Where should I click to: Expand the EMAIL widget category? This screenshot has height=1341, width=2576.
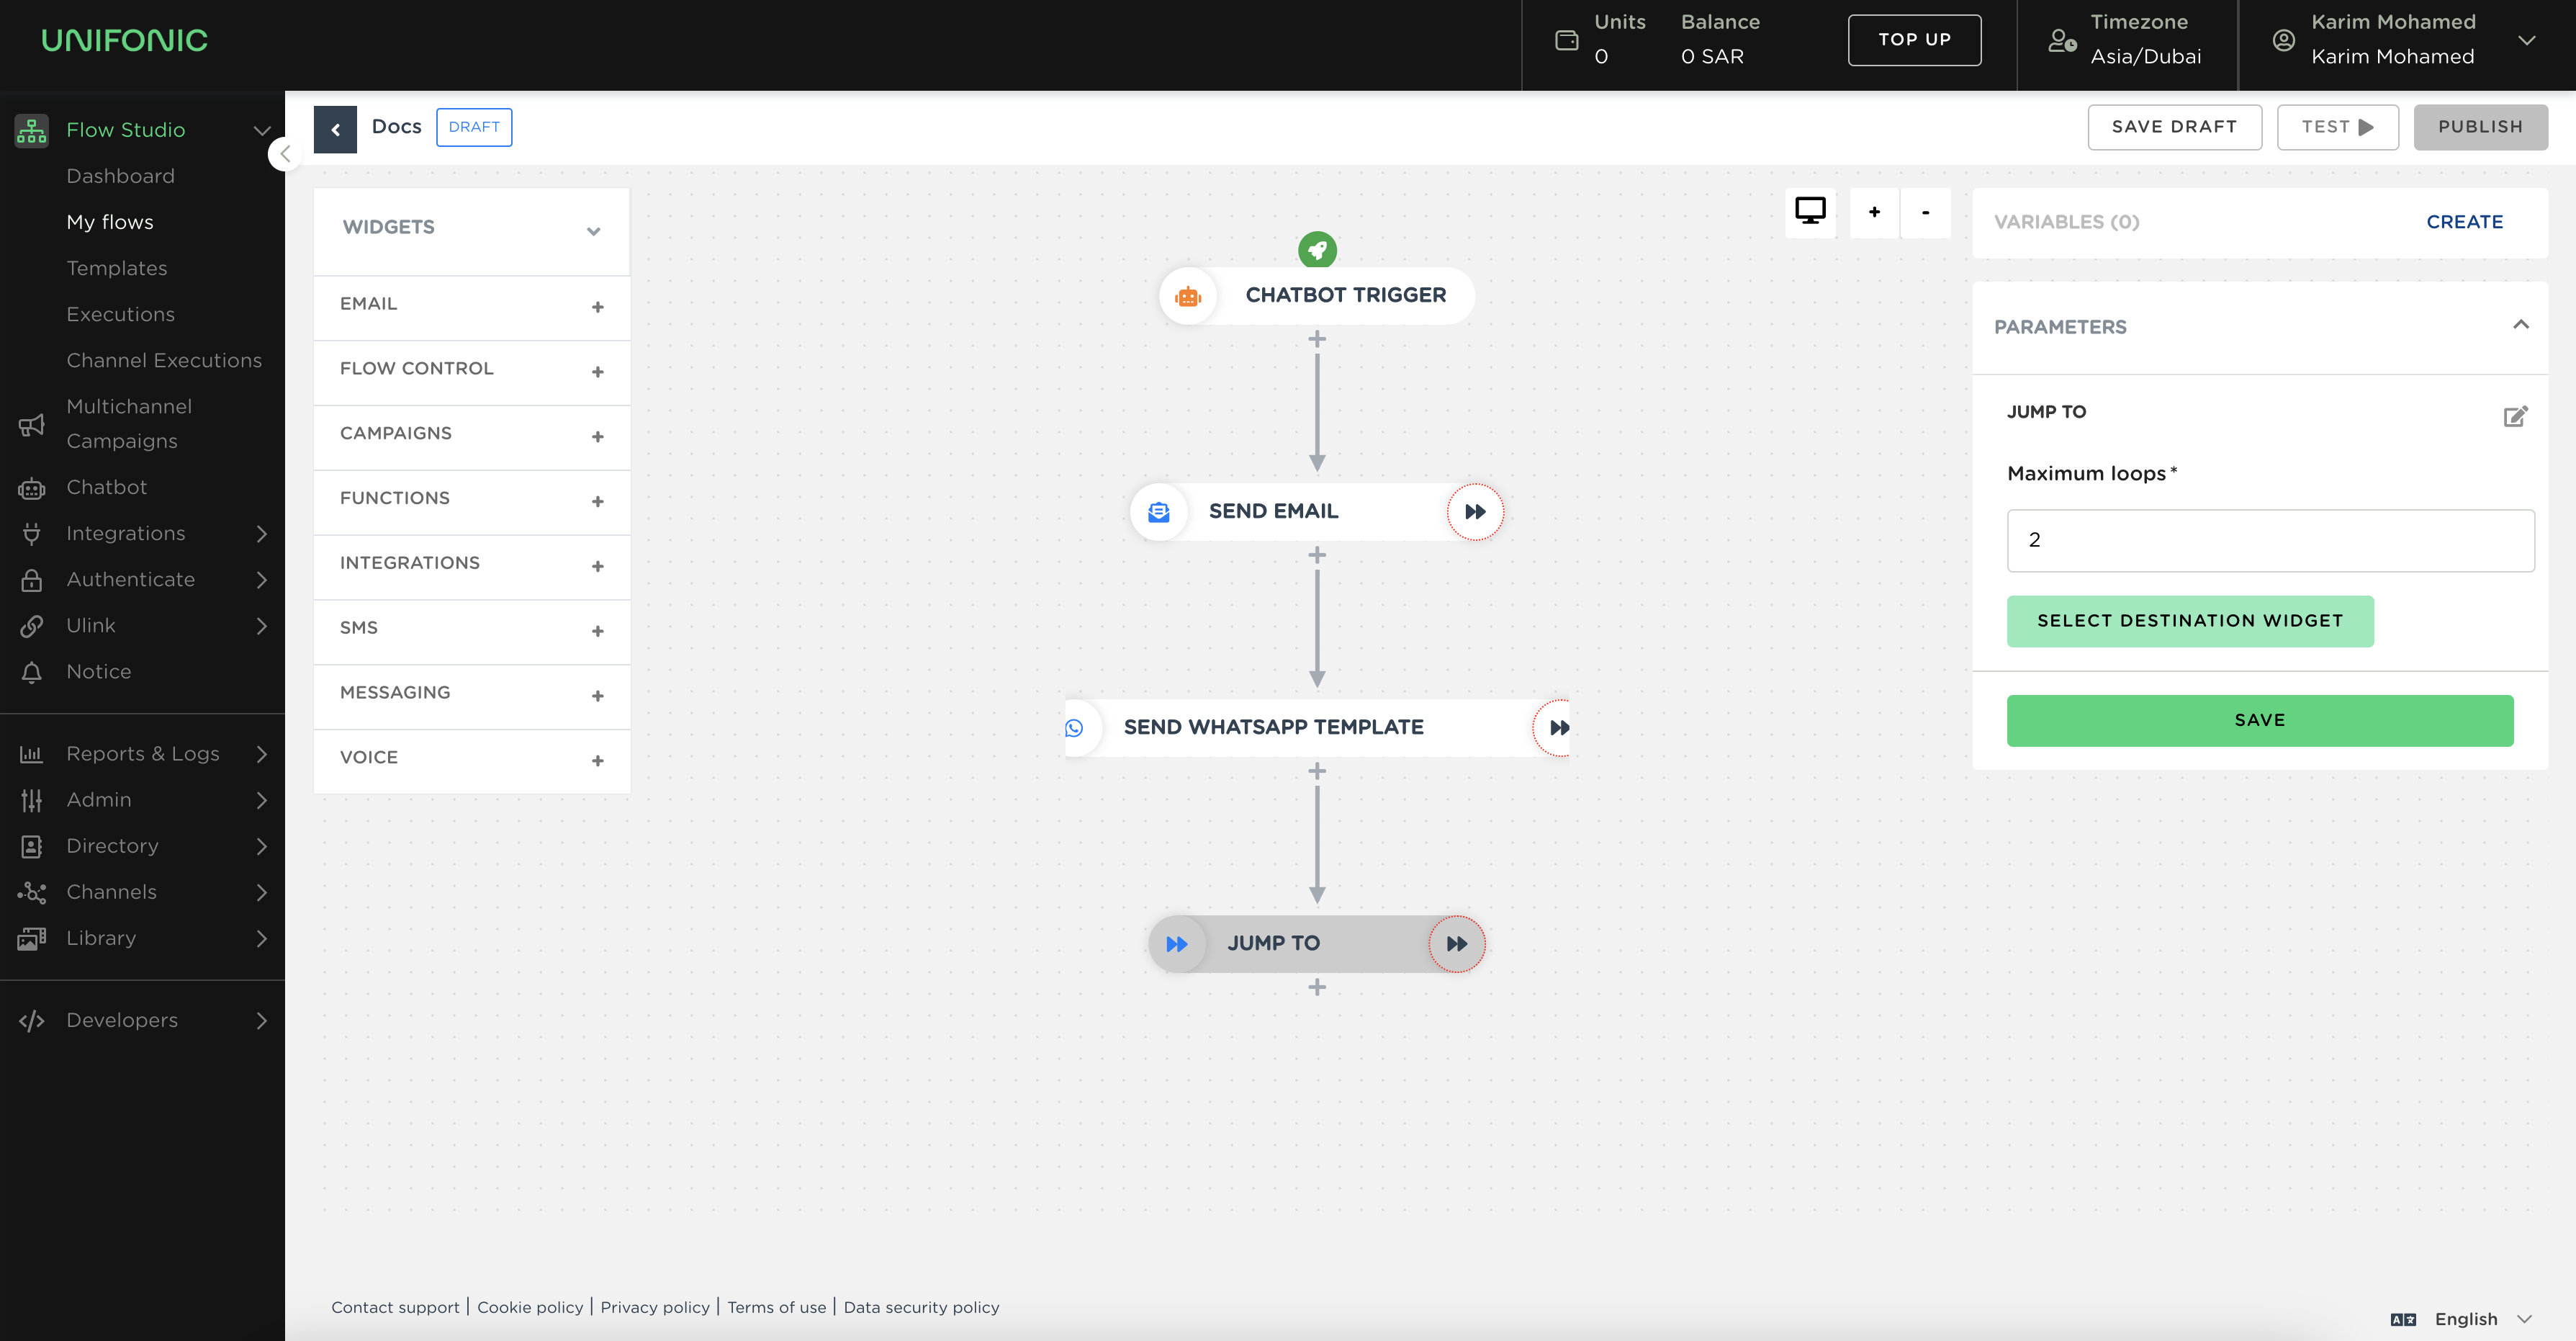tap(597, 307)
